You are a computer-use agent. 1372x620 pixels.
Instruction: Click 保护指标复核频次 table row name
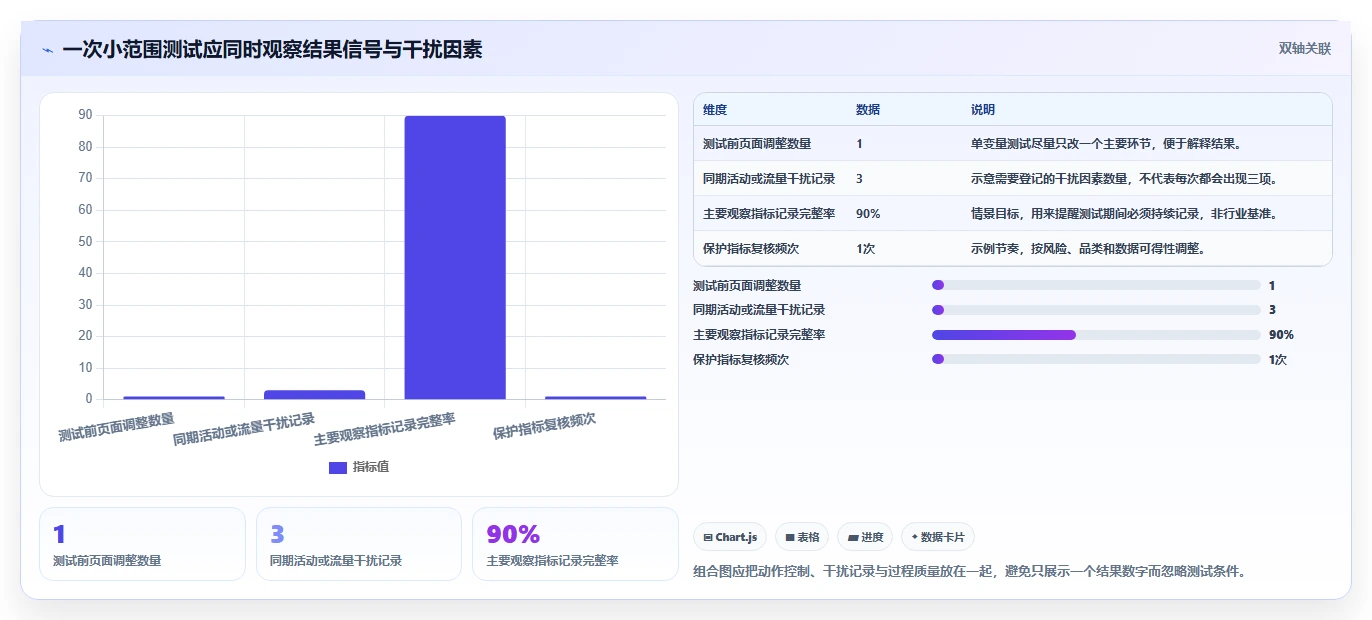[x=751, y=248]
